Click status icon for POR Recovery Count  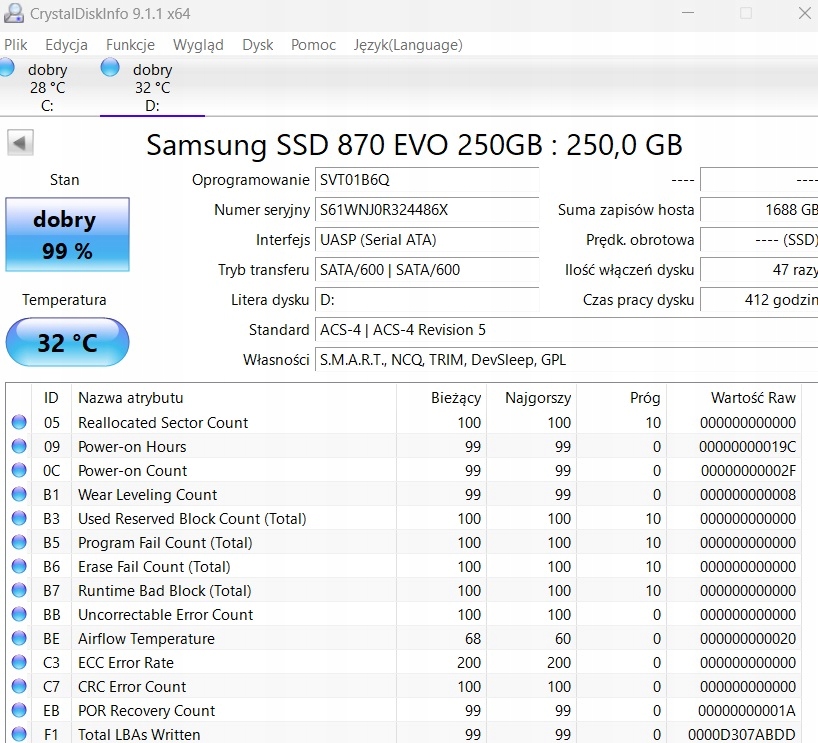pos(19,710)
